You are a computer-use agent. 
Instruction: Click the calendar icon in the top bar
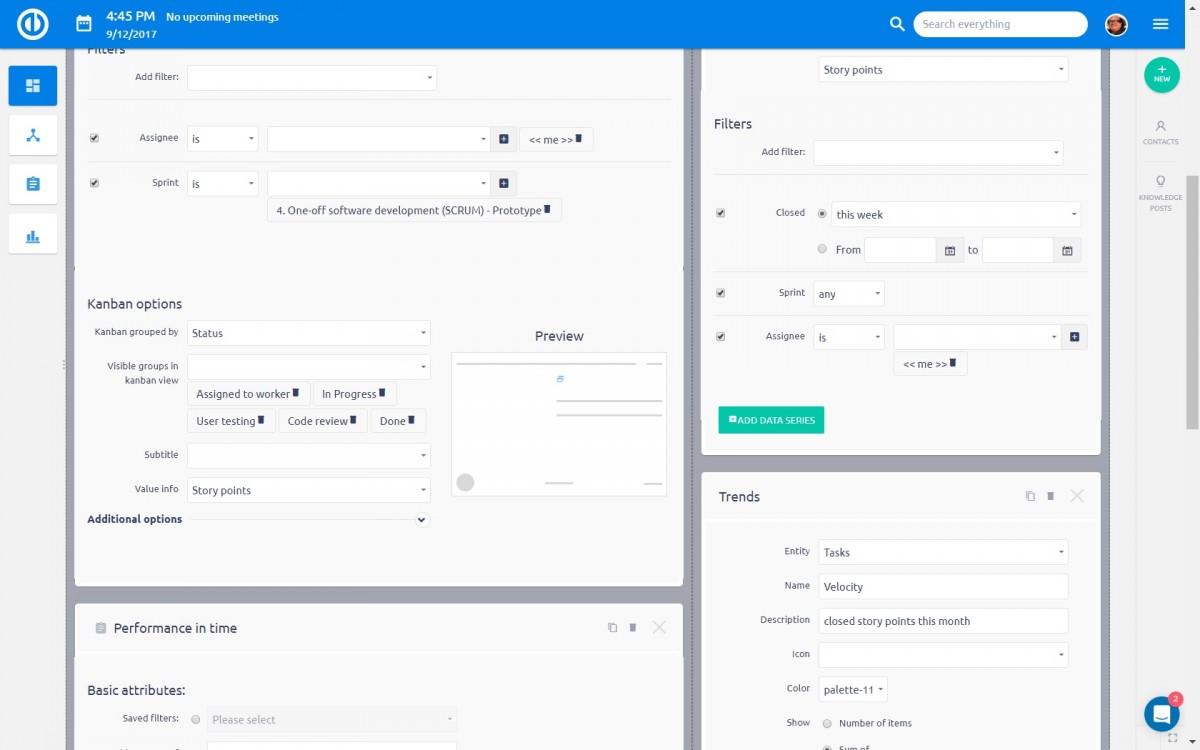tap(84, 23)
